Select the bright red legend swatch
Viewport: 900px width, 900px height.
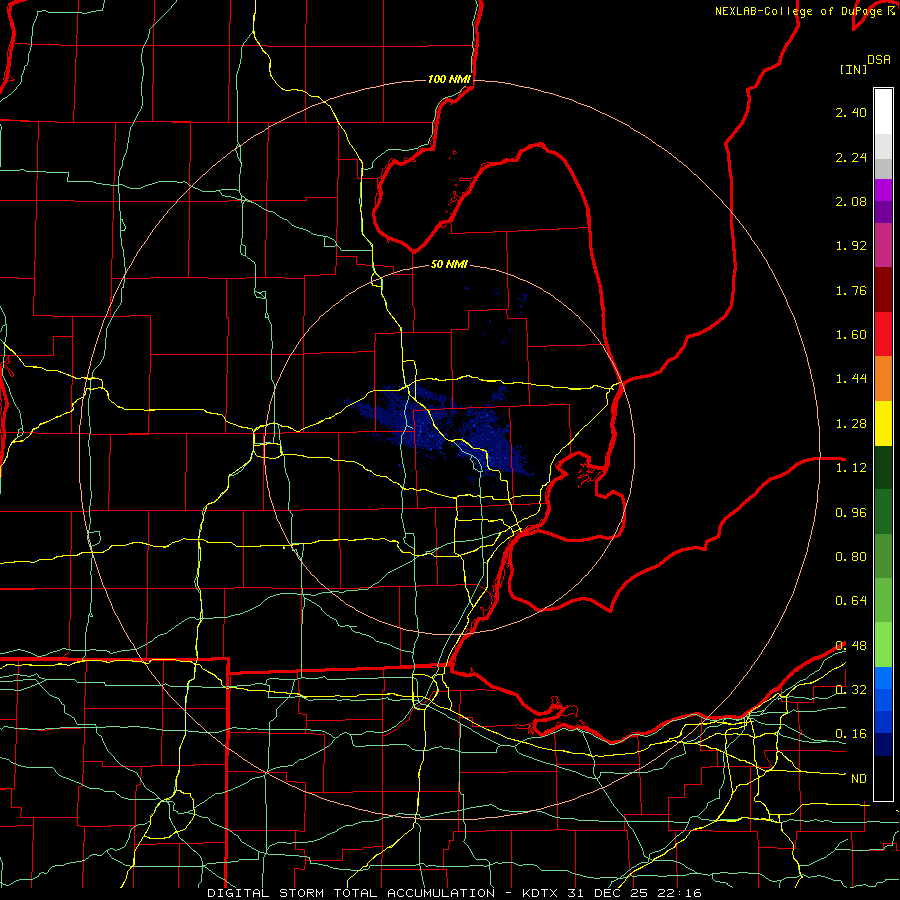coord(883,334)
